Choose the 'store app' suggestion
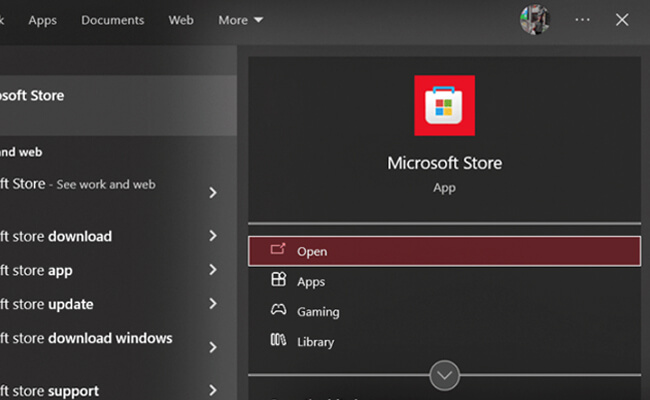 36,270
